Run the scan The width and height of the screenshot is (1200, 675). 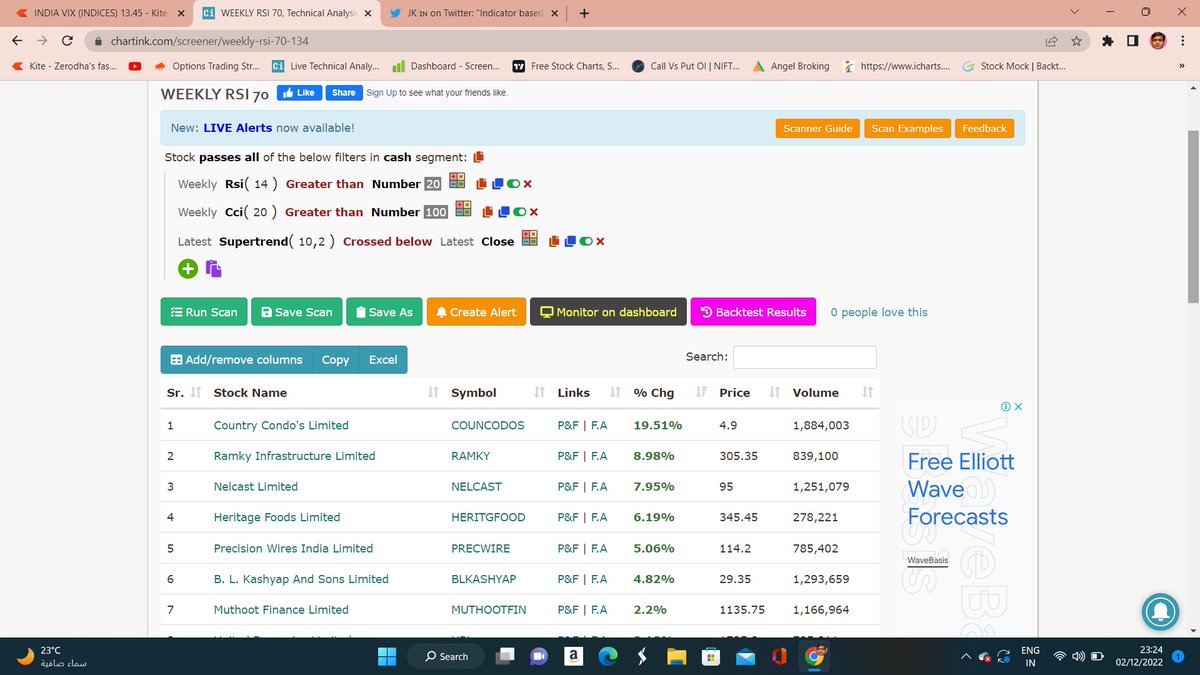pos(203,312)
